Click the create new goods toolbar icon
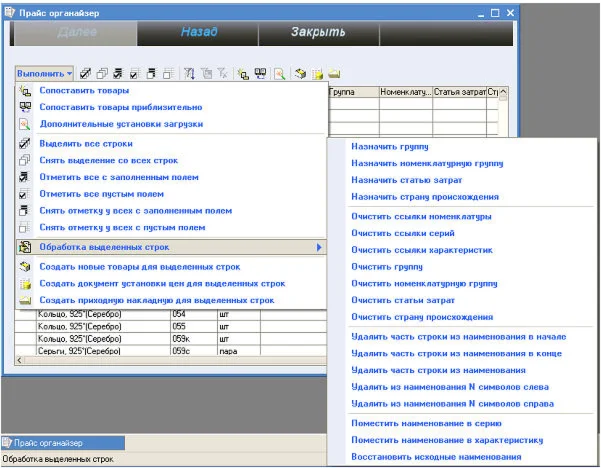Viewport: 601px width, 468px height. pyautogui.click(x=300, y=74)
